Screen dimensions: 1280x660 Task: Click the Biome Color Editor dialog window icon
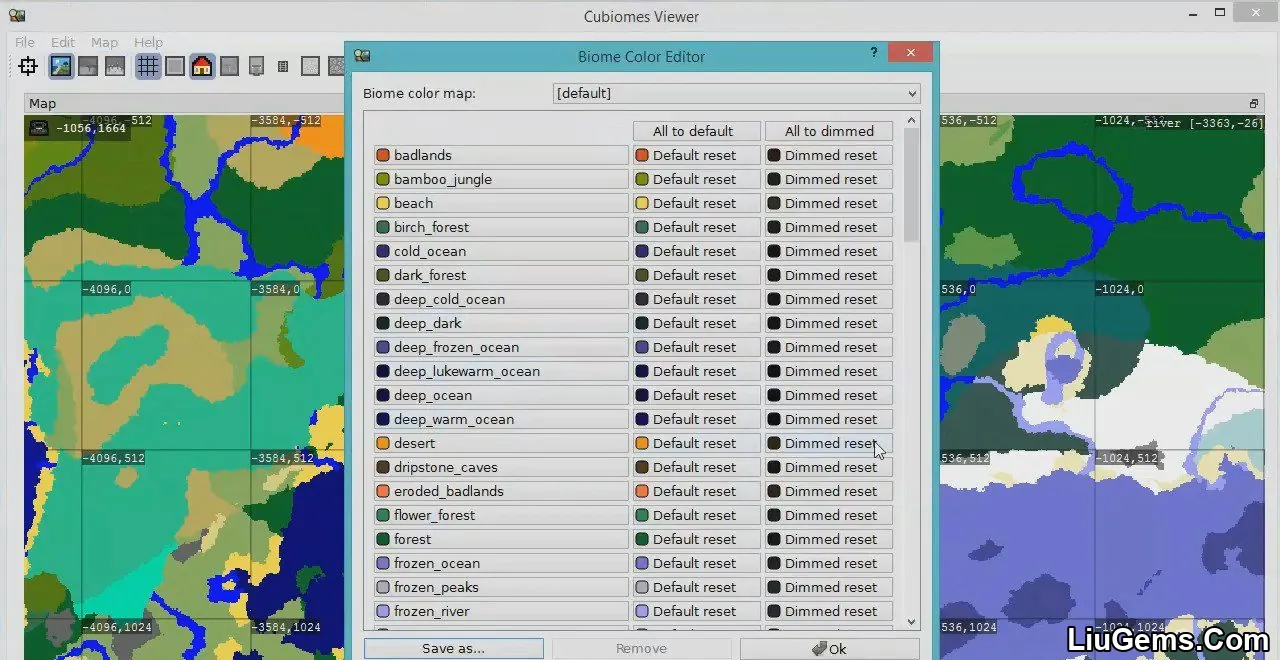pyautogui.click(x=362, y=56)
